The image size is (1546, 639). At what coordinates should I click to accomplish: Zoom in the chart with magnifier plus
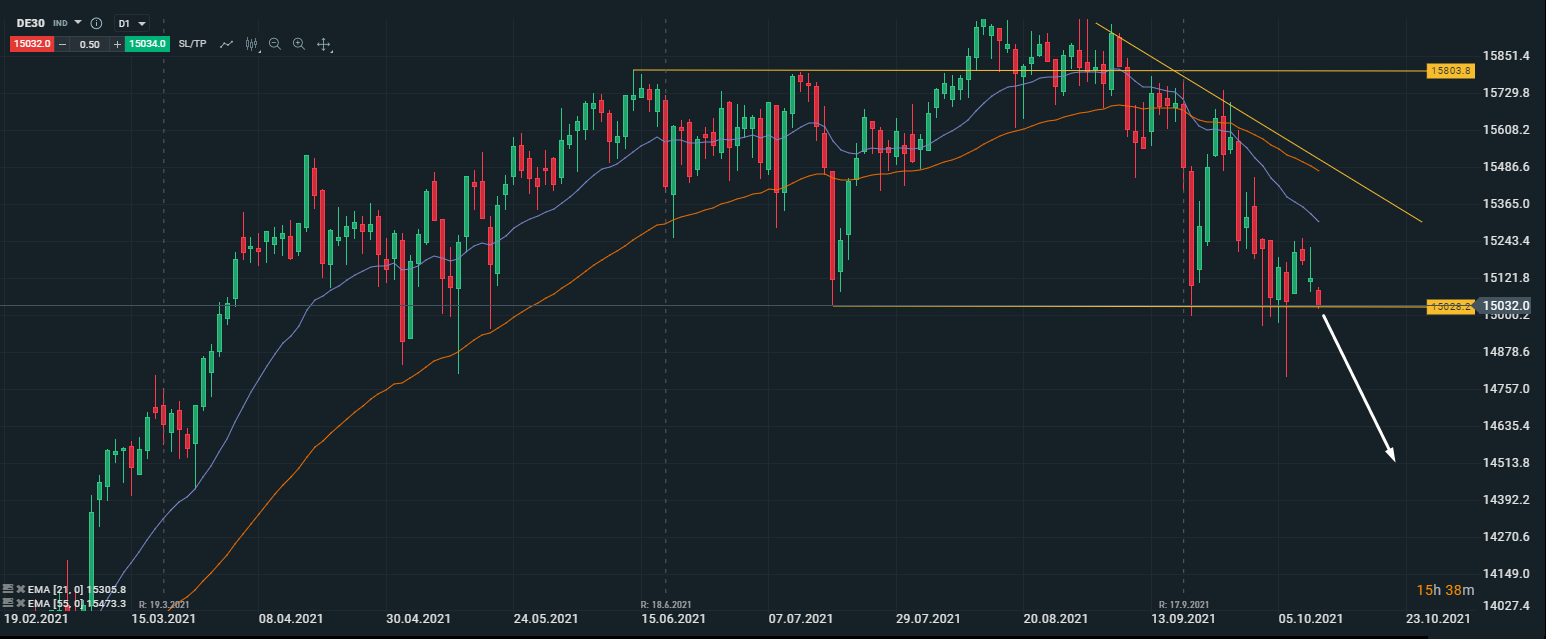point(299,44)
